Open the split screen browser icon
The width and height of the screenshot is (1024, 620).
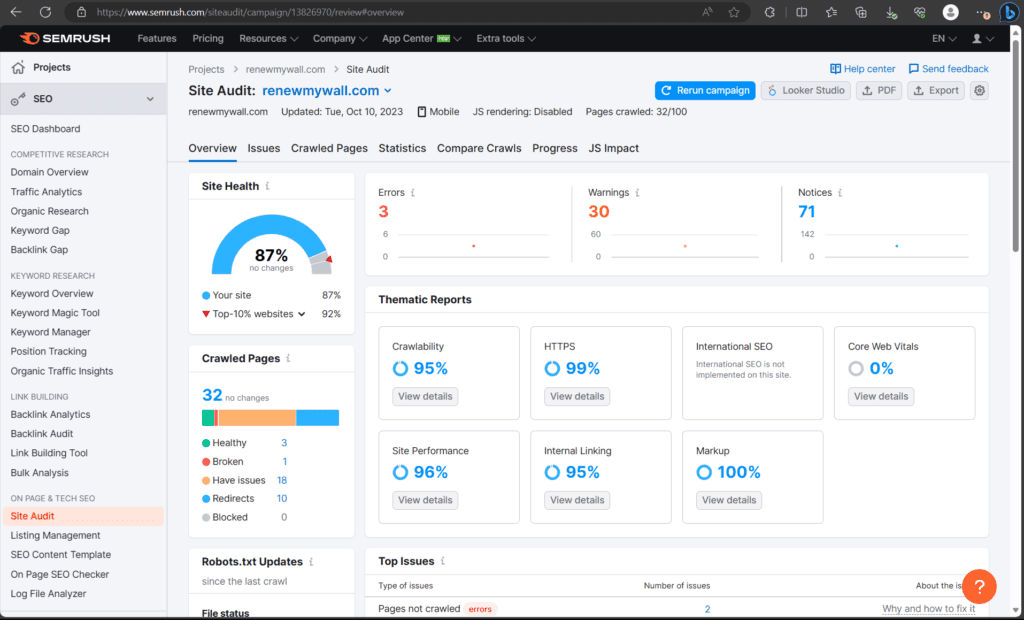(x=801, y=12)
